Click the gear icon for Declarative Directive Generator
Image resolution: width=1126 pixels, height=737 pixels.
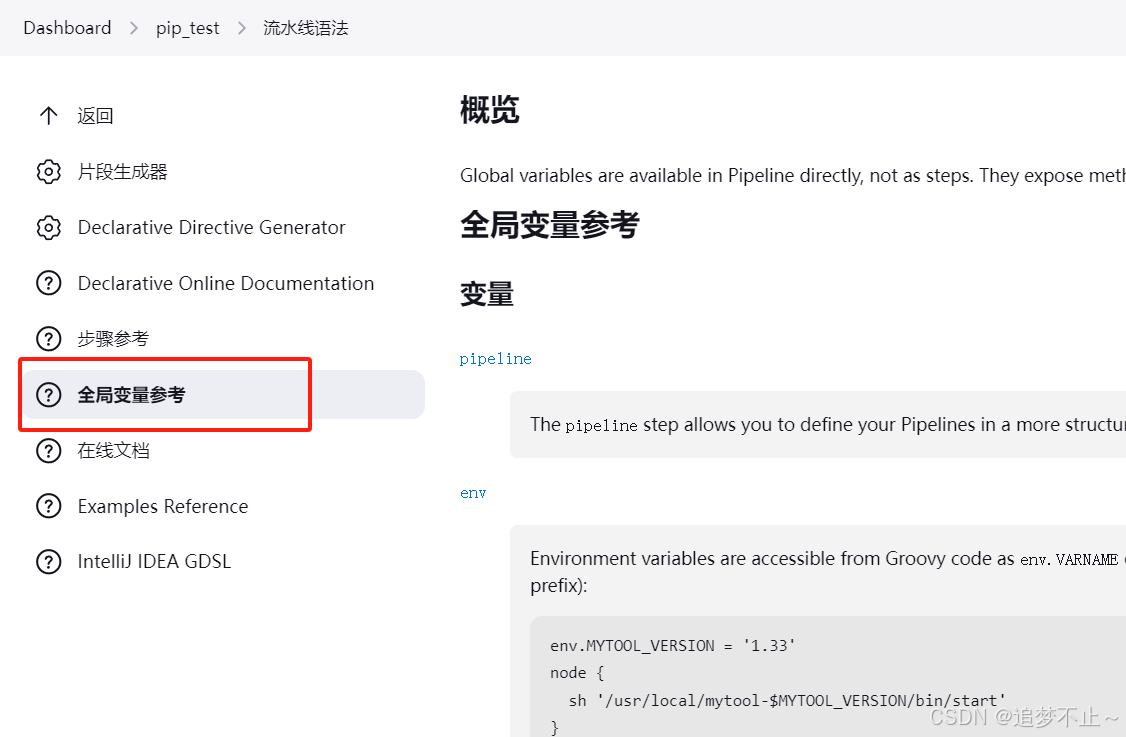[48, 228]
